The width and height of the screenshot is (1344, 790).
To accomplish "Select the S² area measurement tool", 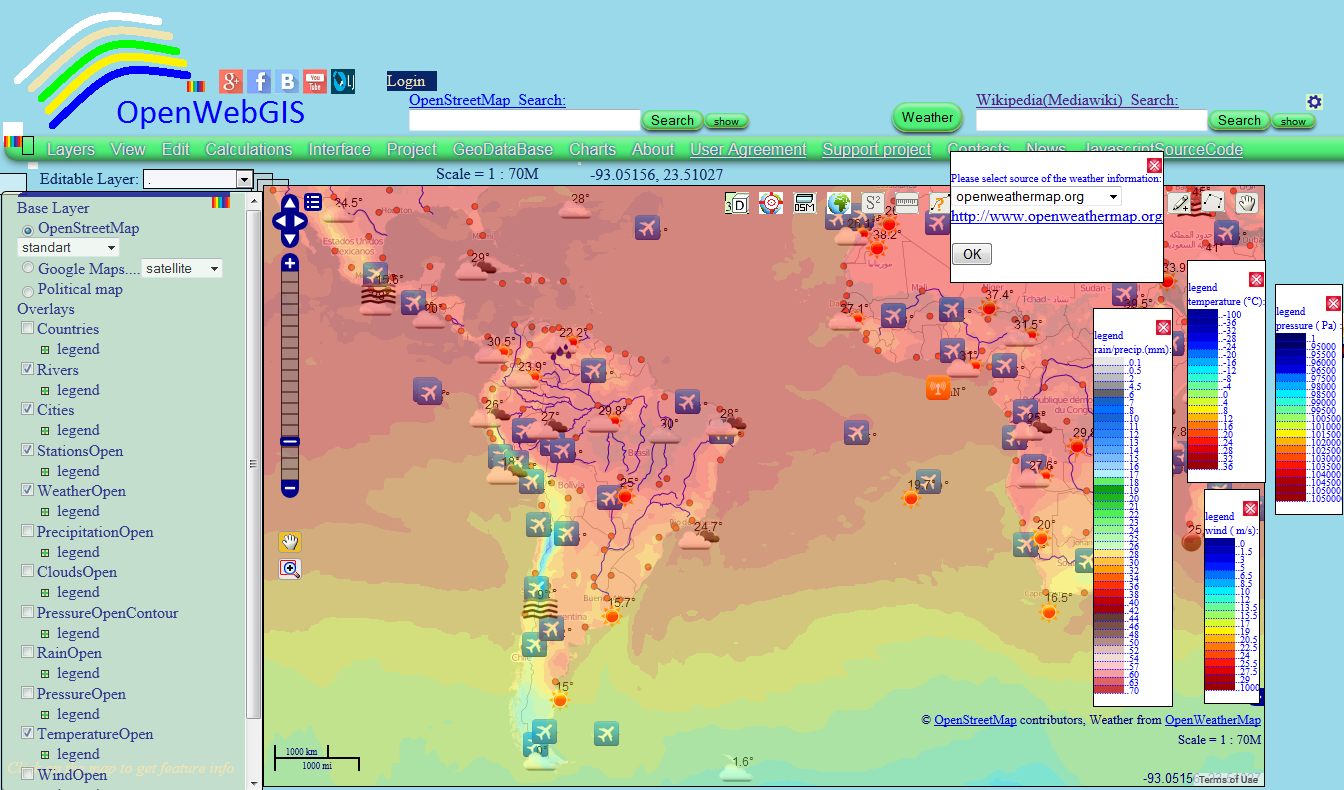I will pyautogui.click(x=871, y=202).
